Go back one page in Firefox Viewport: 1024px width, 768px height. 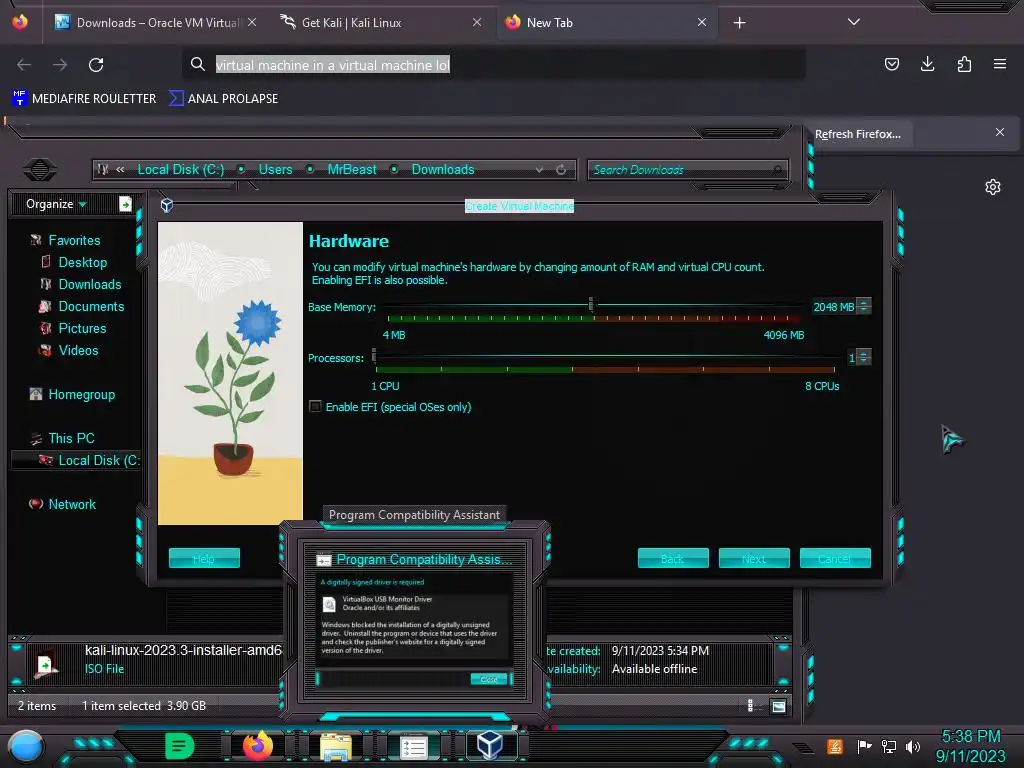pyautogui.click(x=24, y=65)
